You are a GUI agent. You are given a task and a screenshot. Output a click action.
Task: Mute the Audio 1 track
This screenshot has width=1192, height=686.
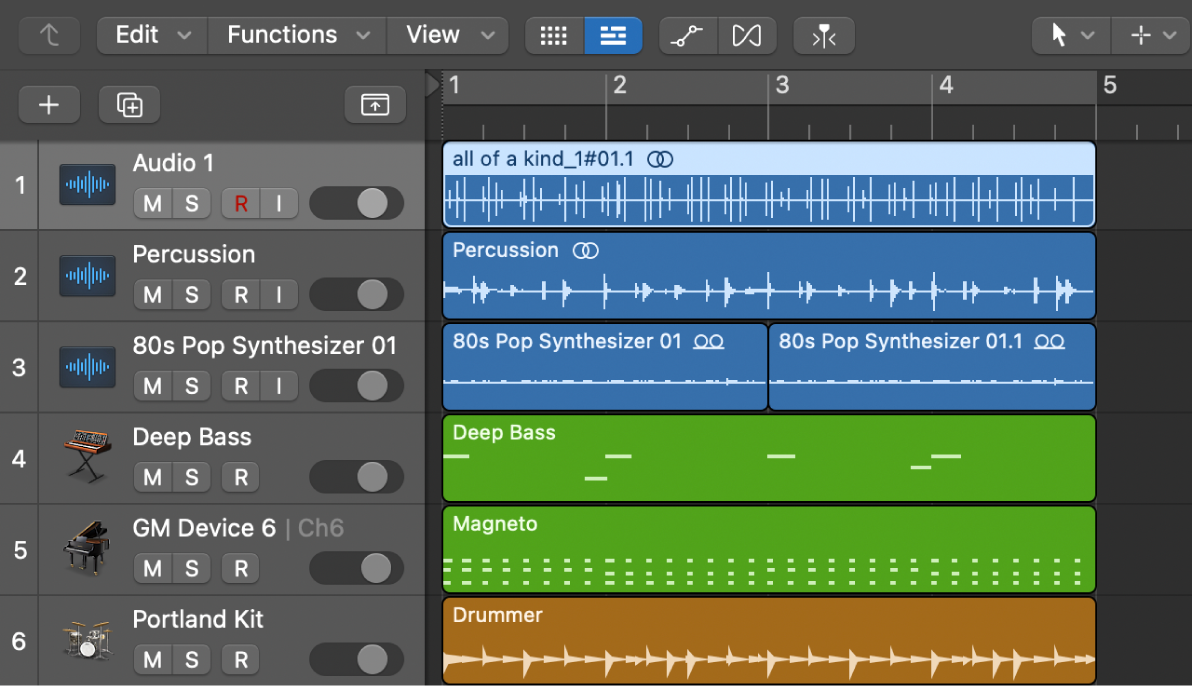[x=152, y=203]
